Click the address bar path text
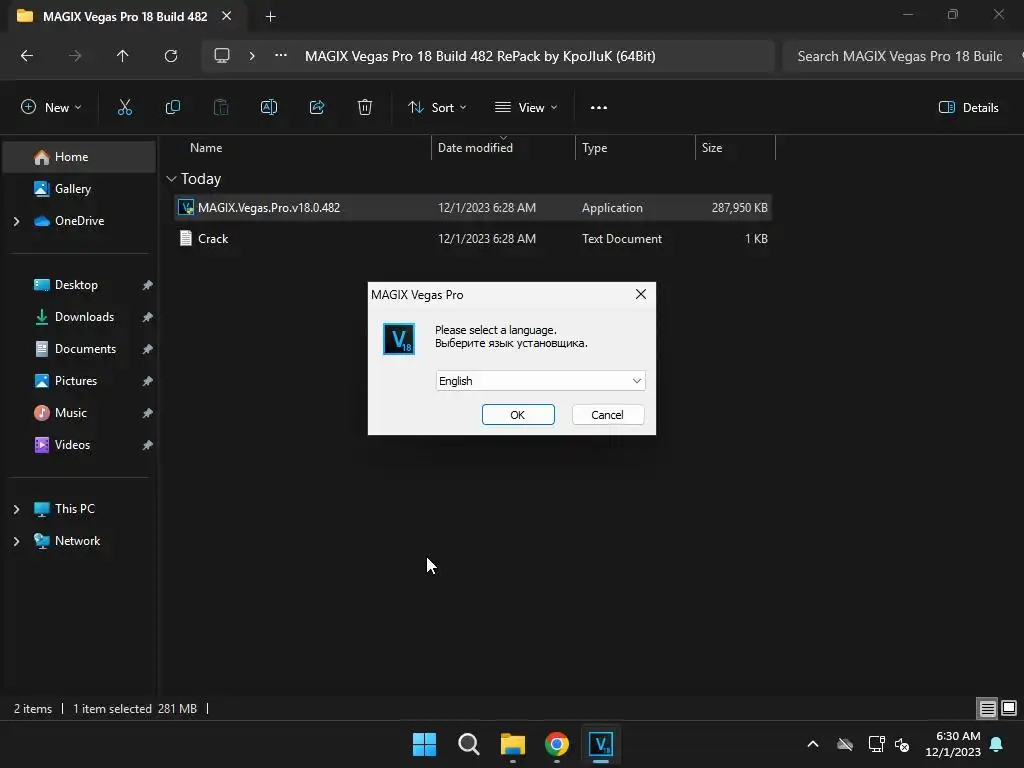The height and width of the screenshot is (768, 1024). click(480, 56)
